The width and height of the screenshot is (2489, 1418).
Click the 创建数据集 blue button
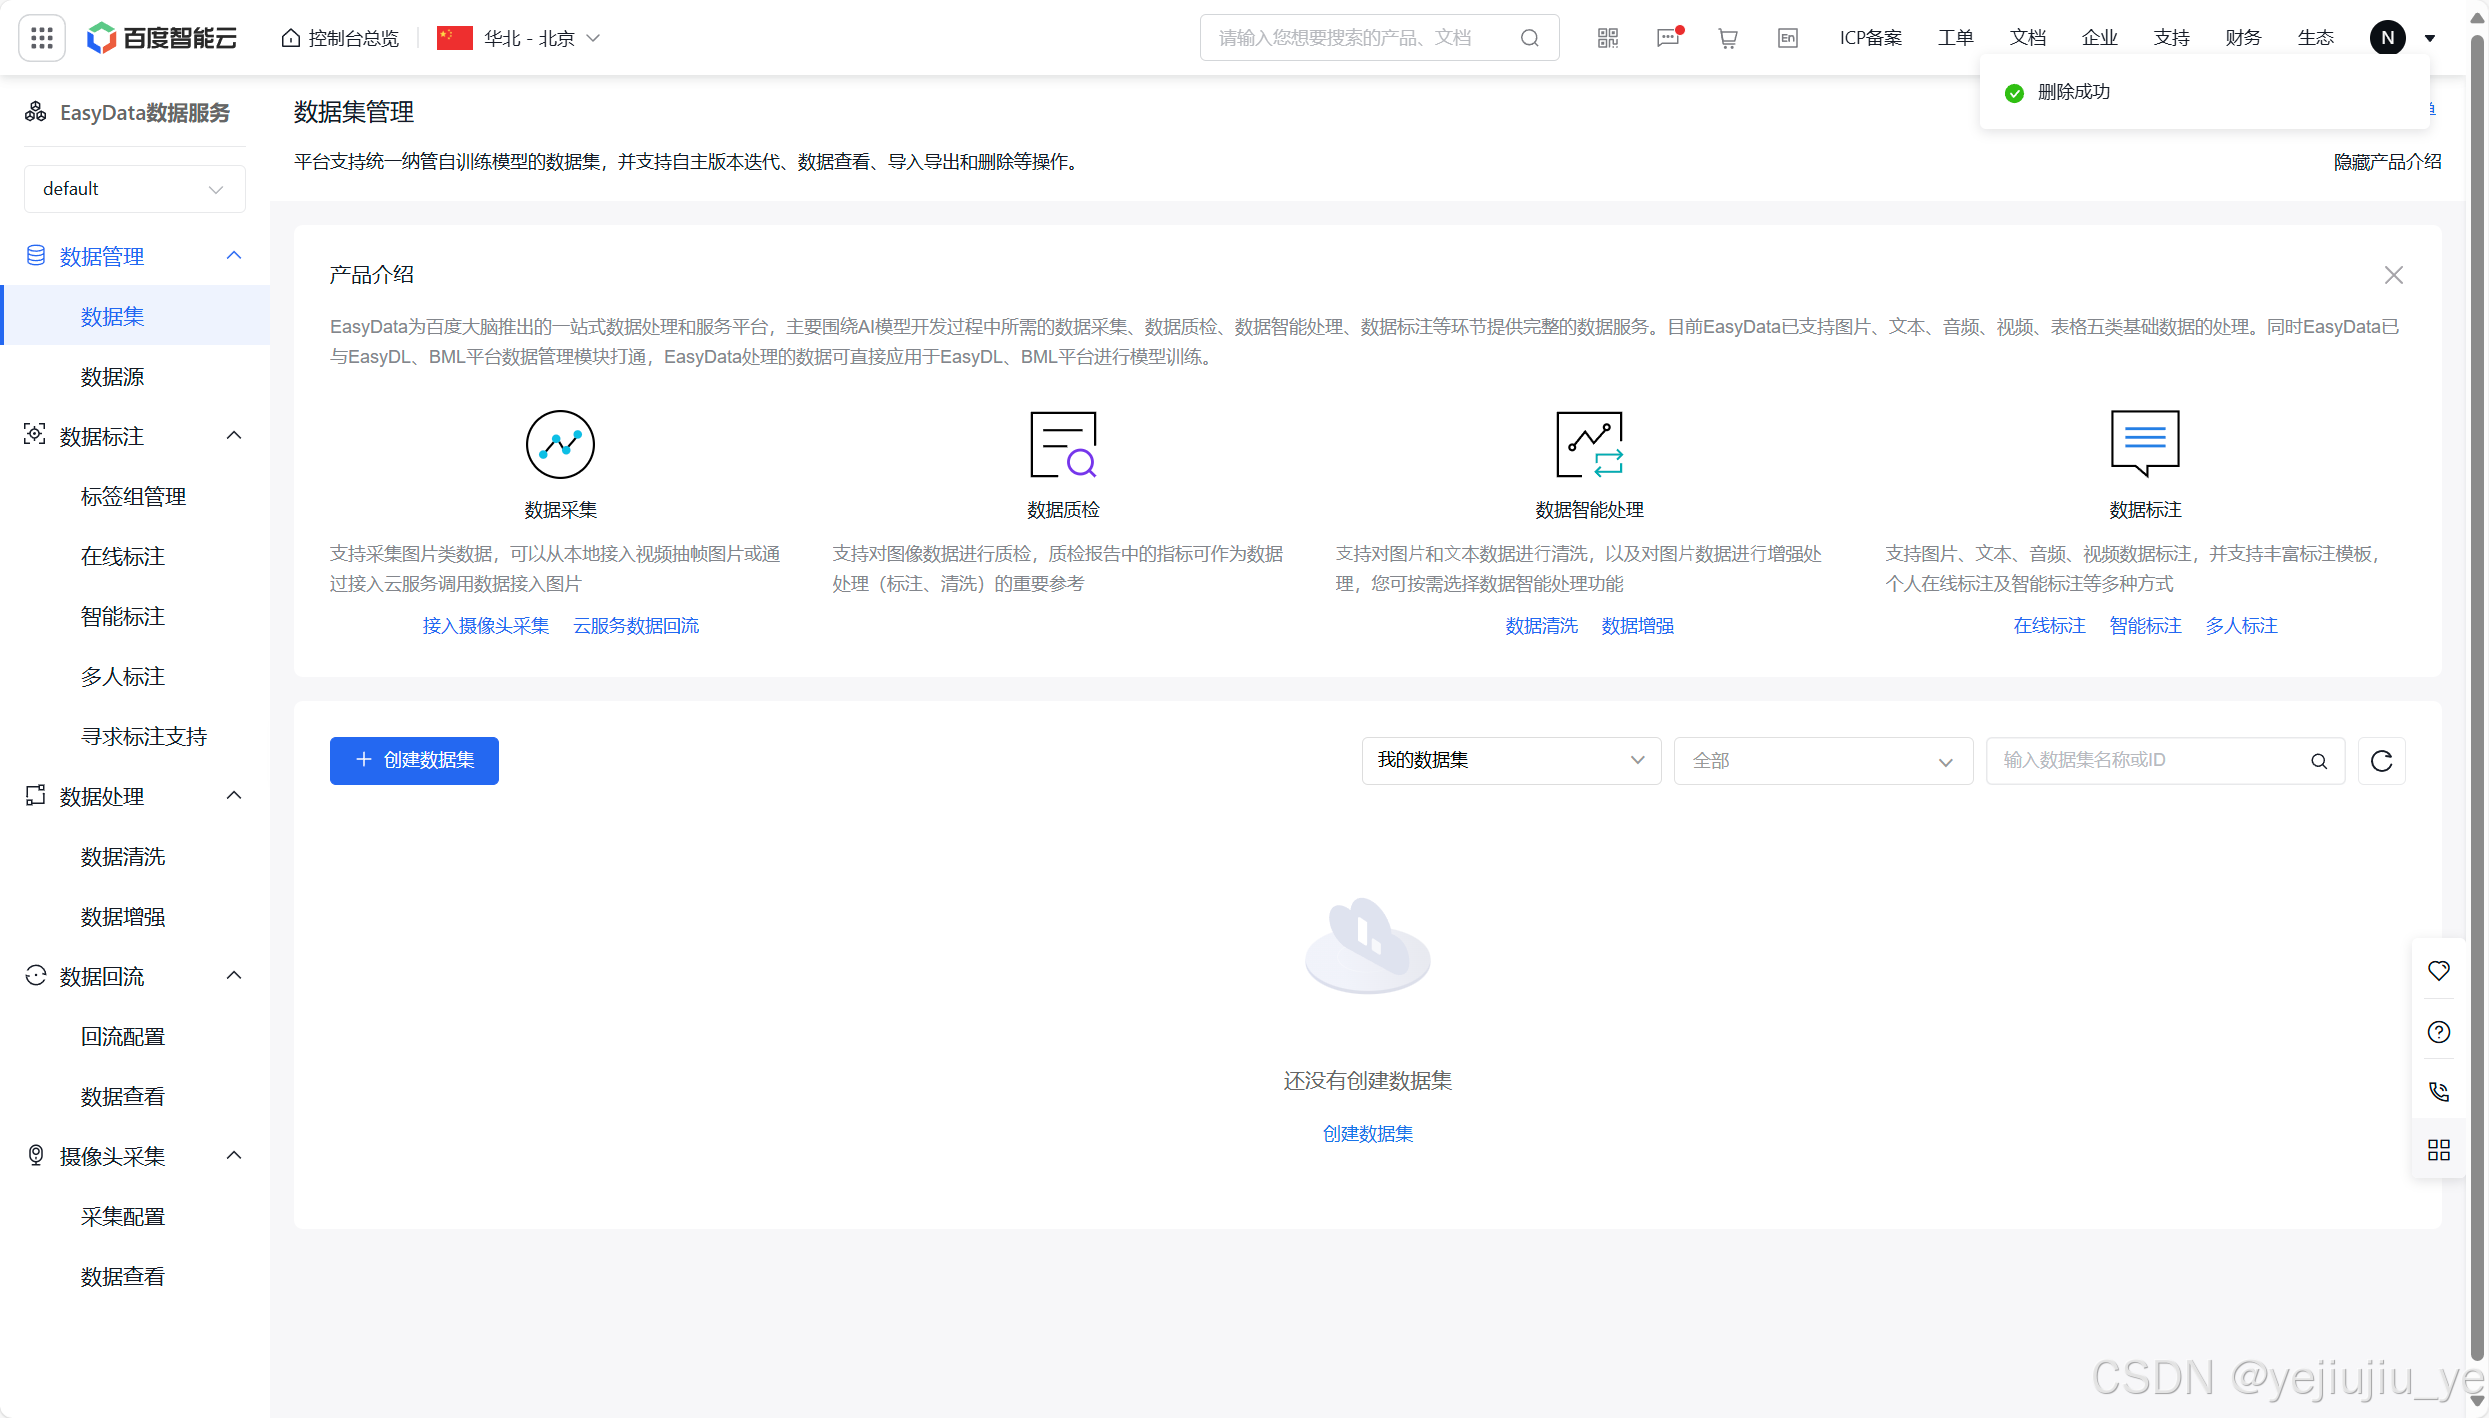tap(414, 761)
